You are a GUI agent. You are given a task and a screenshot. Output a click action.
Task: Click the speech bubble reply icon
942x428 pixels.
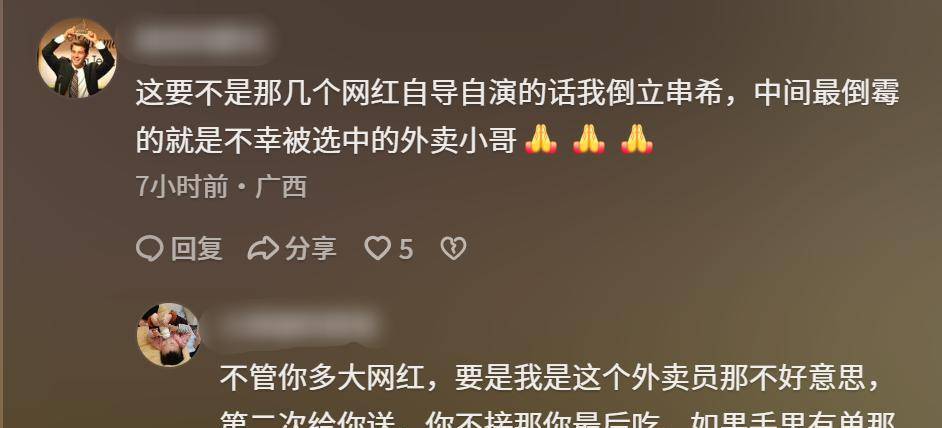click(x=150, y=248)
